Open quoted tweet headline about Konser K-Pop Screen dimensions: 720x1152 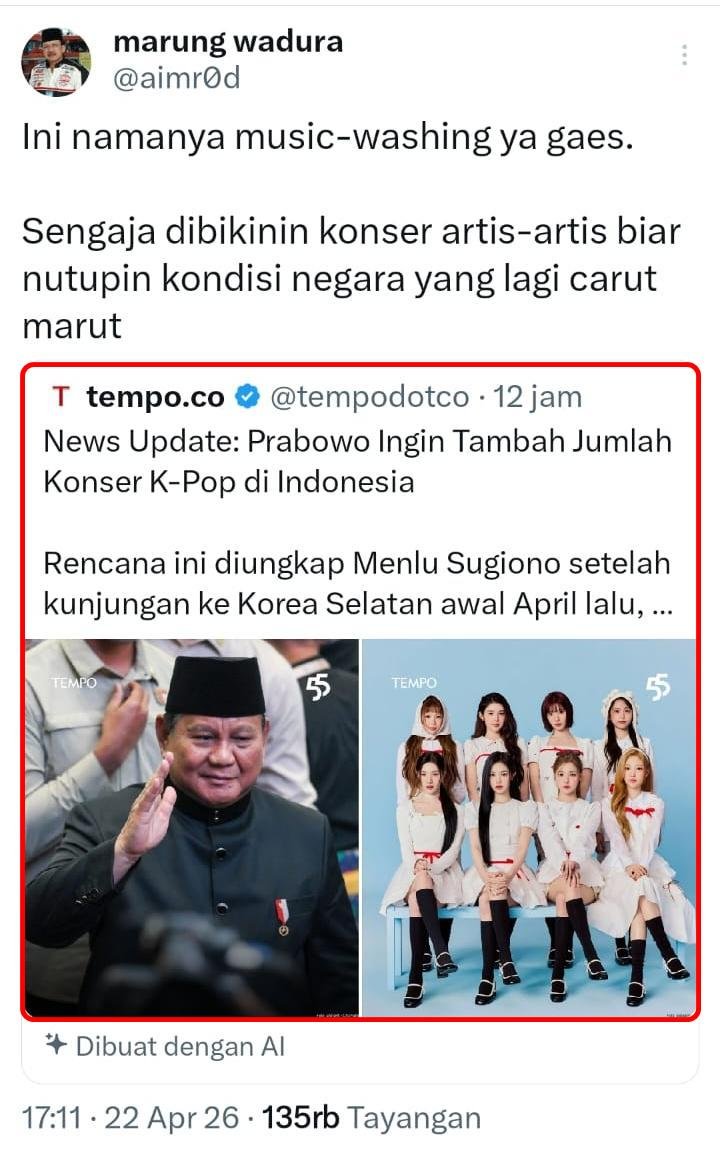point(358,461)
